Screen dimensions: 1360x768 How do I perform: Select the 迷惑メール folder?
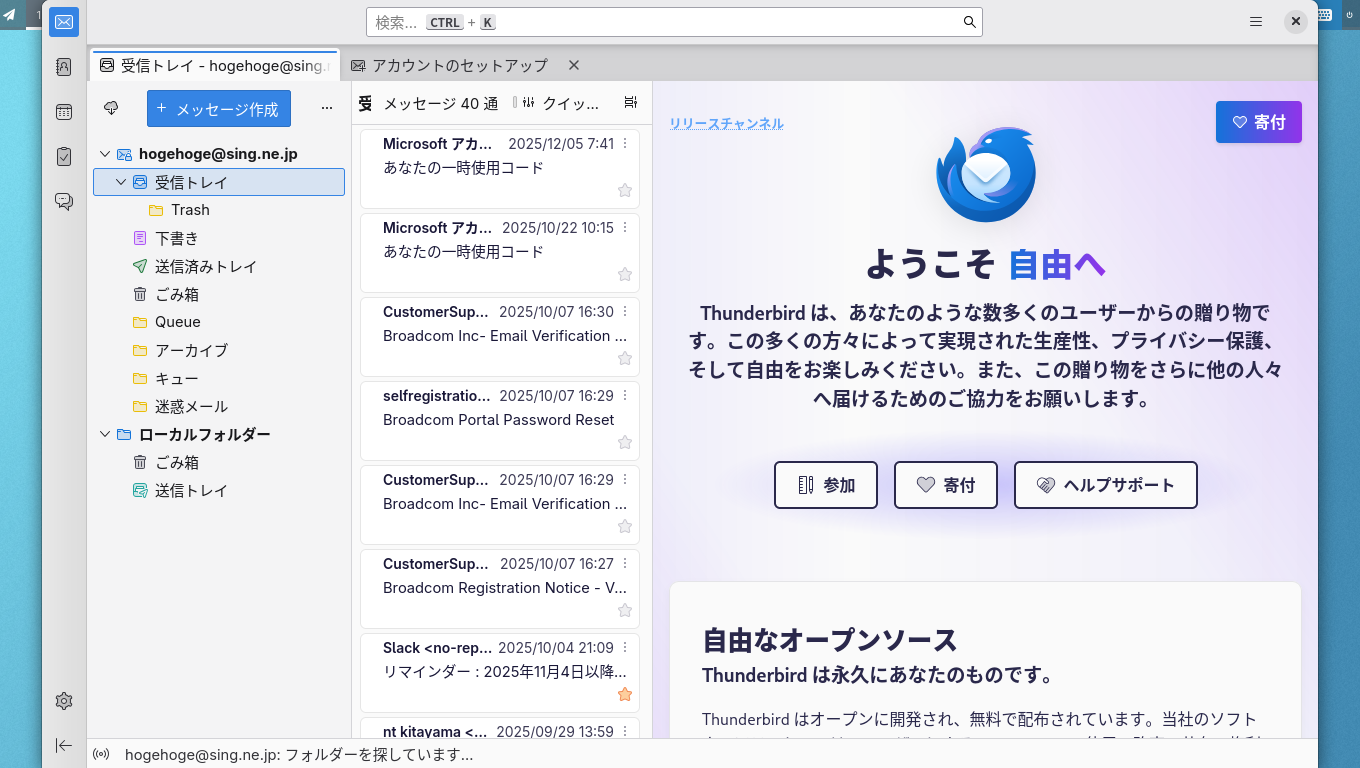point(219,406)
